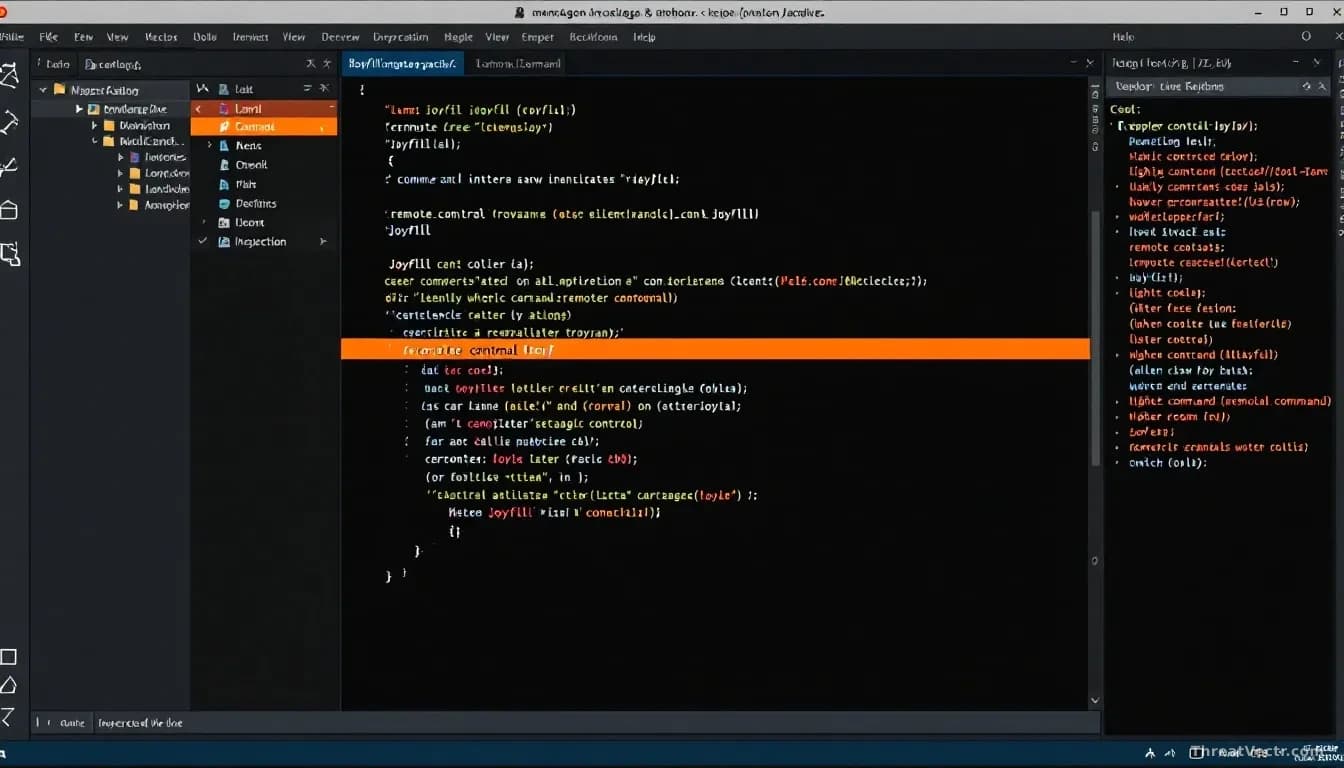Click the box-shaped icon in the left sidebar
The width and height of the screenshot is (1344, 768).
(9, 209)
